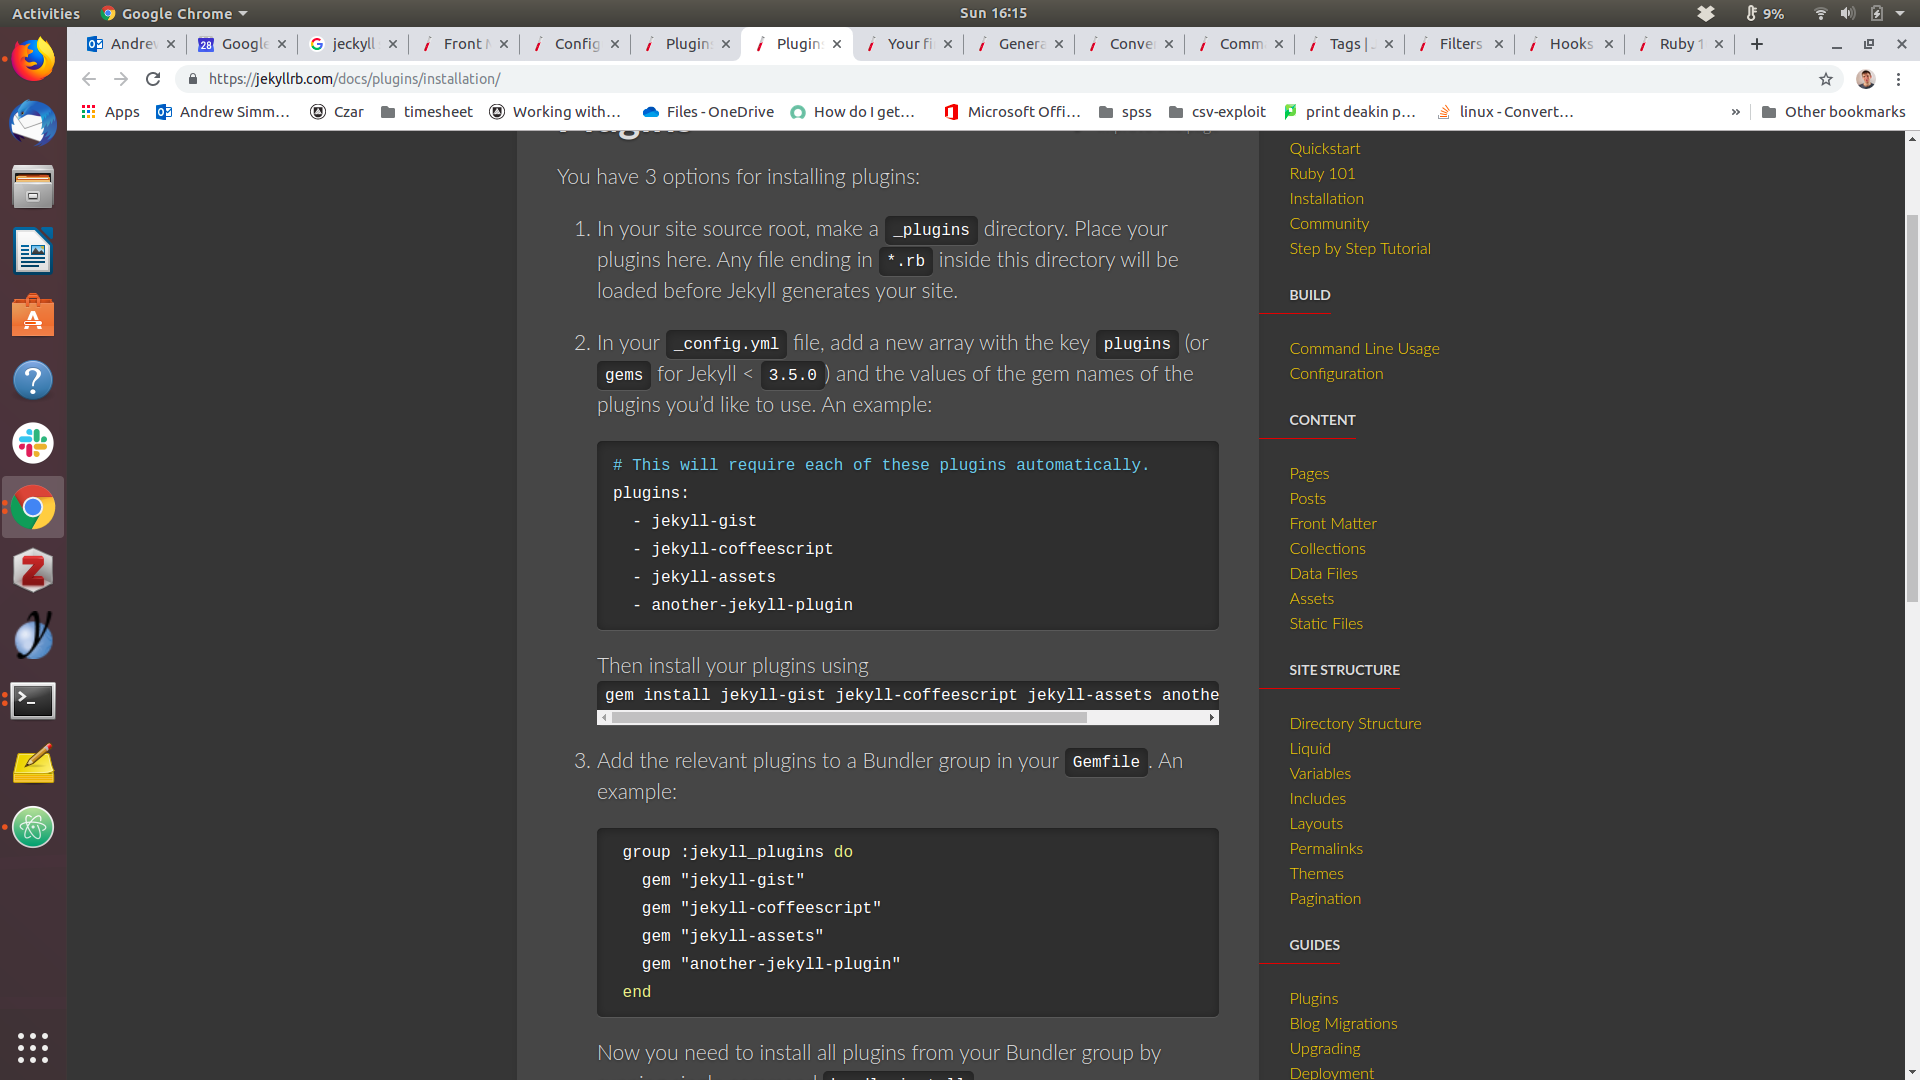Launch Firefox from the dock

coord(33,60)
